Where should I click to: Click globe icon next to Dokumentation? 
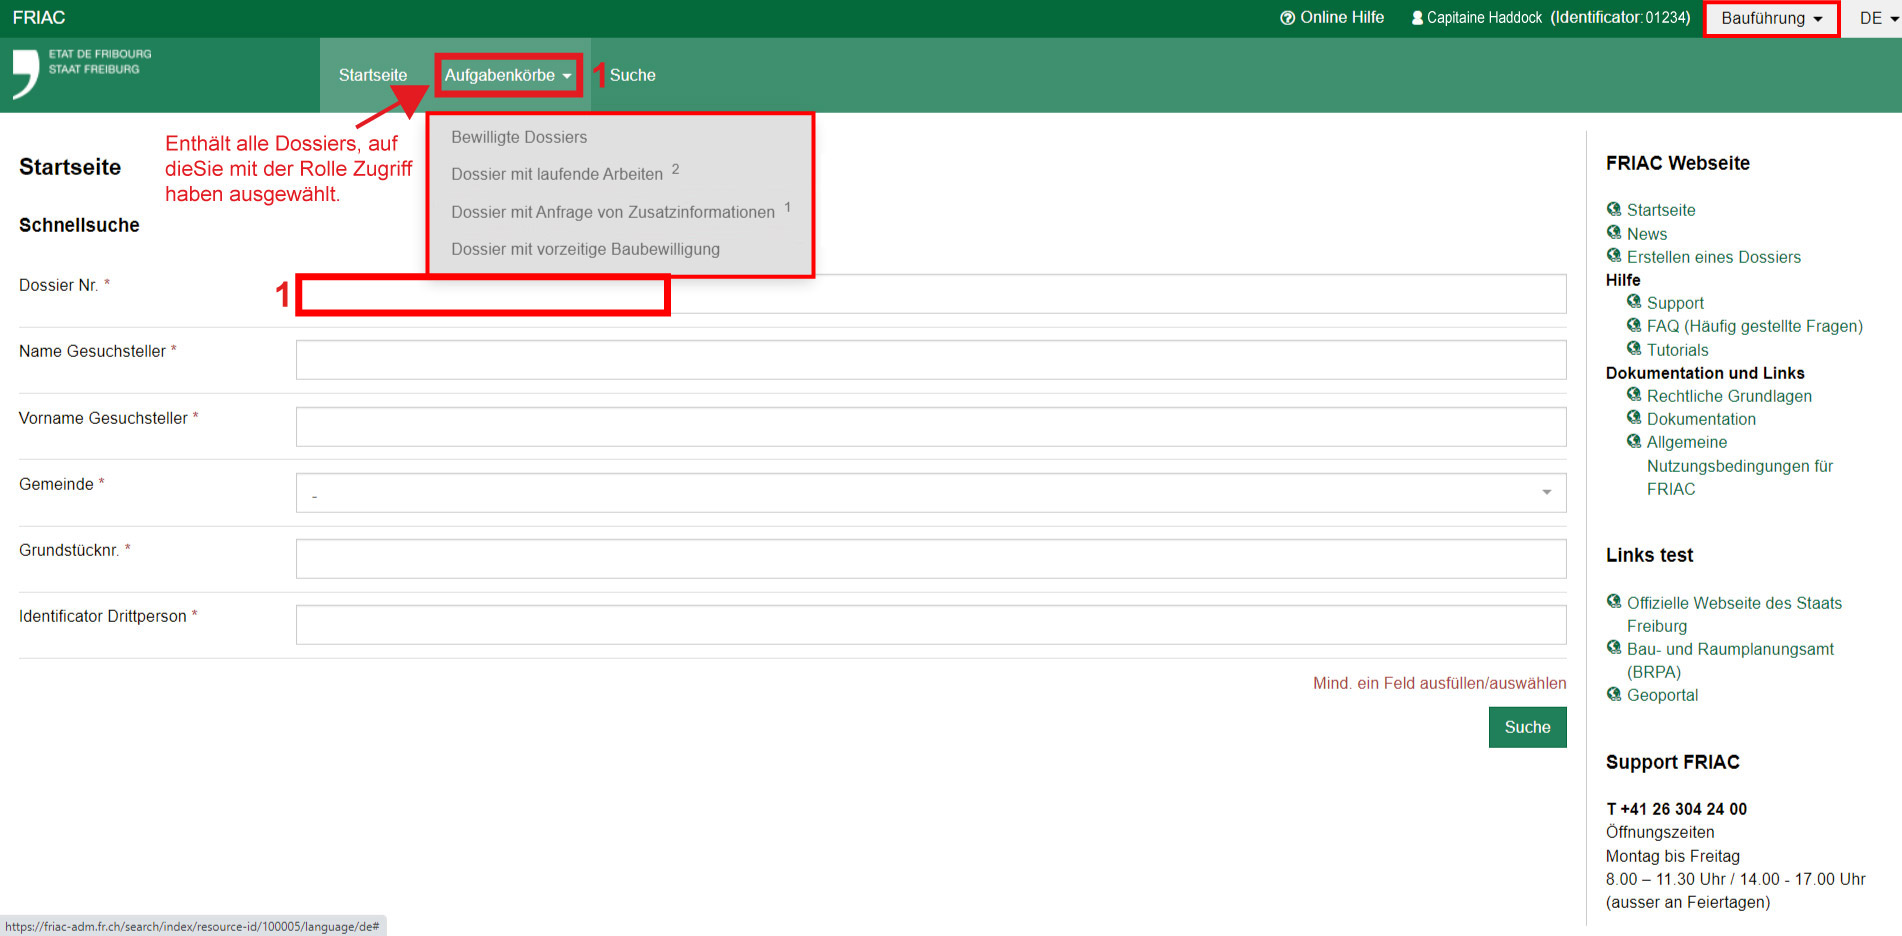[x=1633, y=418]
